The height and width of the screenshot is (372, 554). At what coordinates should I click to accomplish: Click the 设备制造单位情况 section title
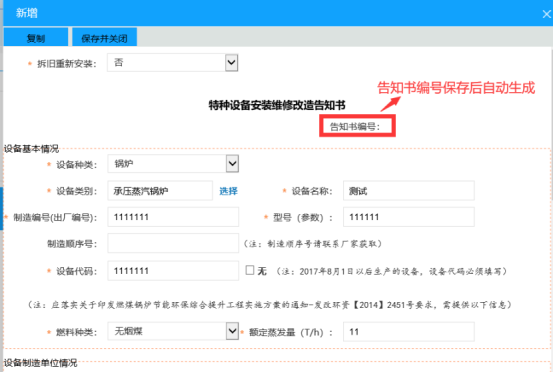pos(40,363)
